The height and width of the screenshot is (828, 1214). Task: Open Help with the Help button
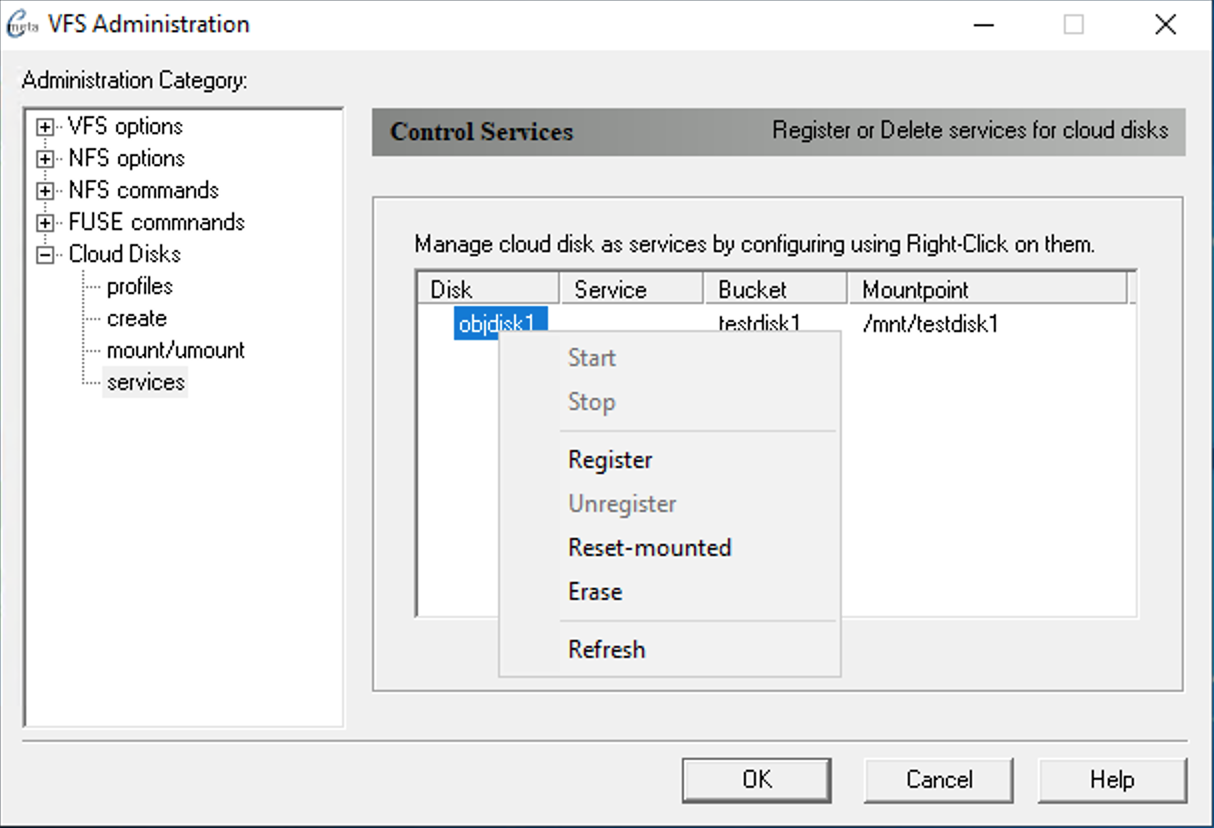tap(1112, 780)
